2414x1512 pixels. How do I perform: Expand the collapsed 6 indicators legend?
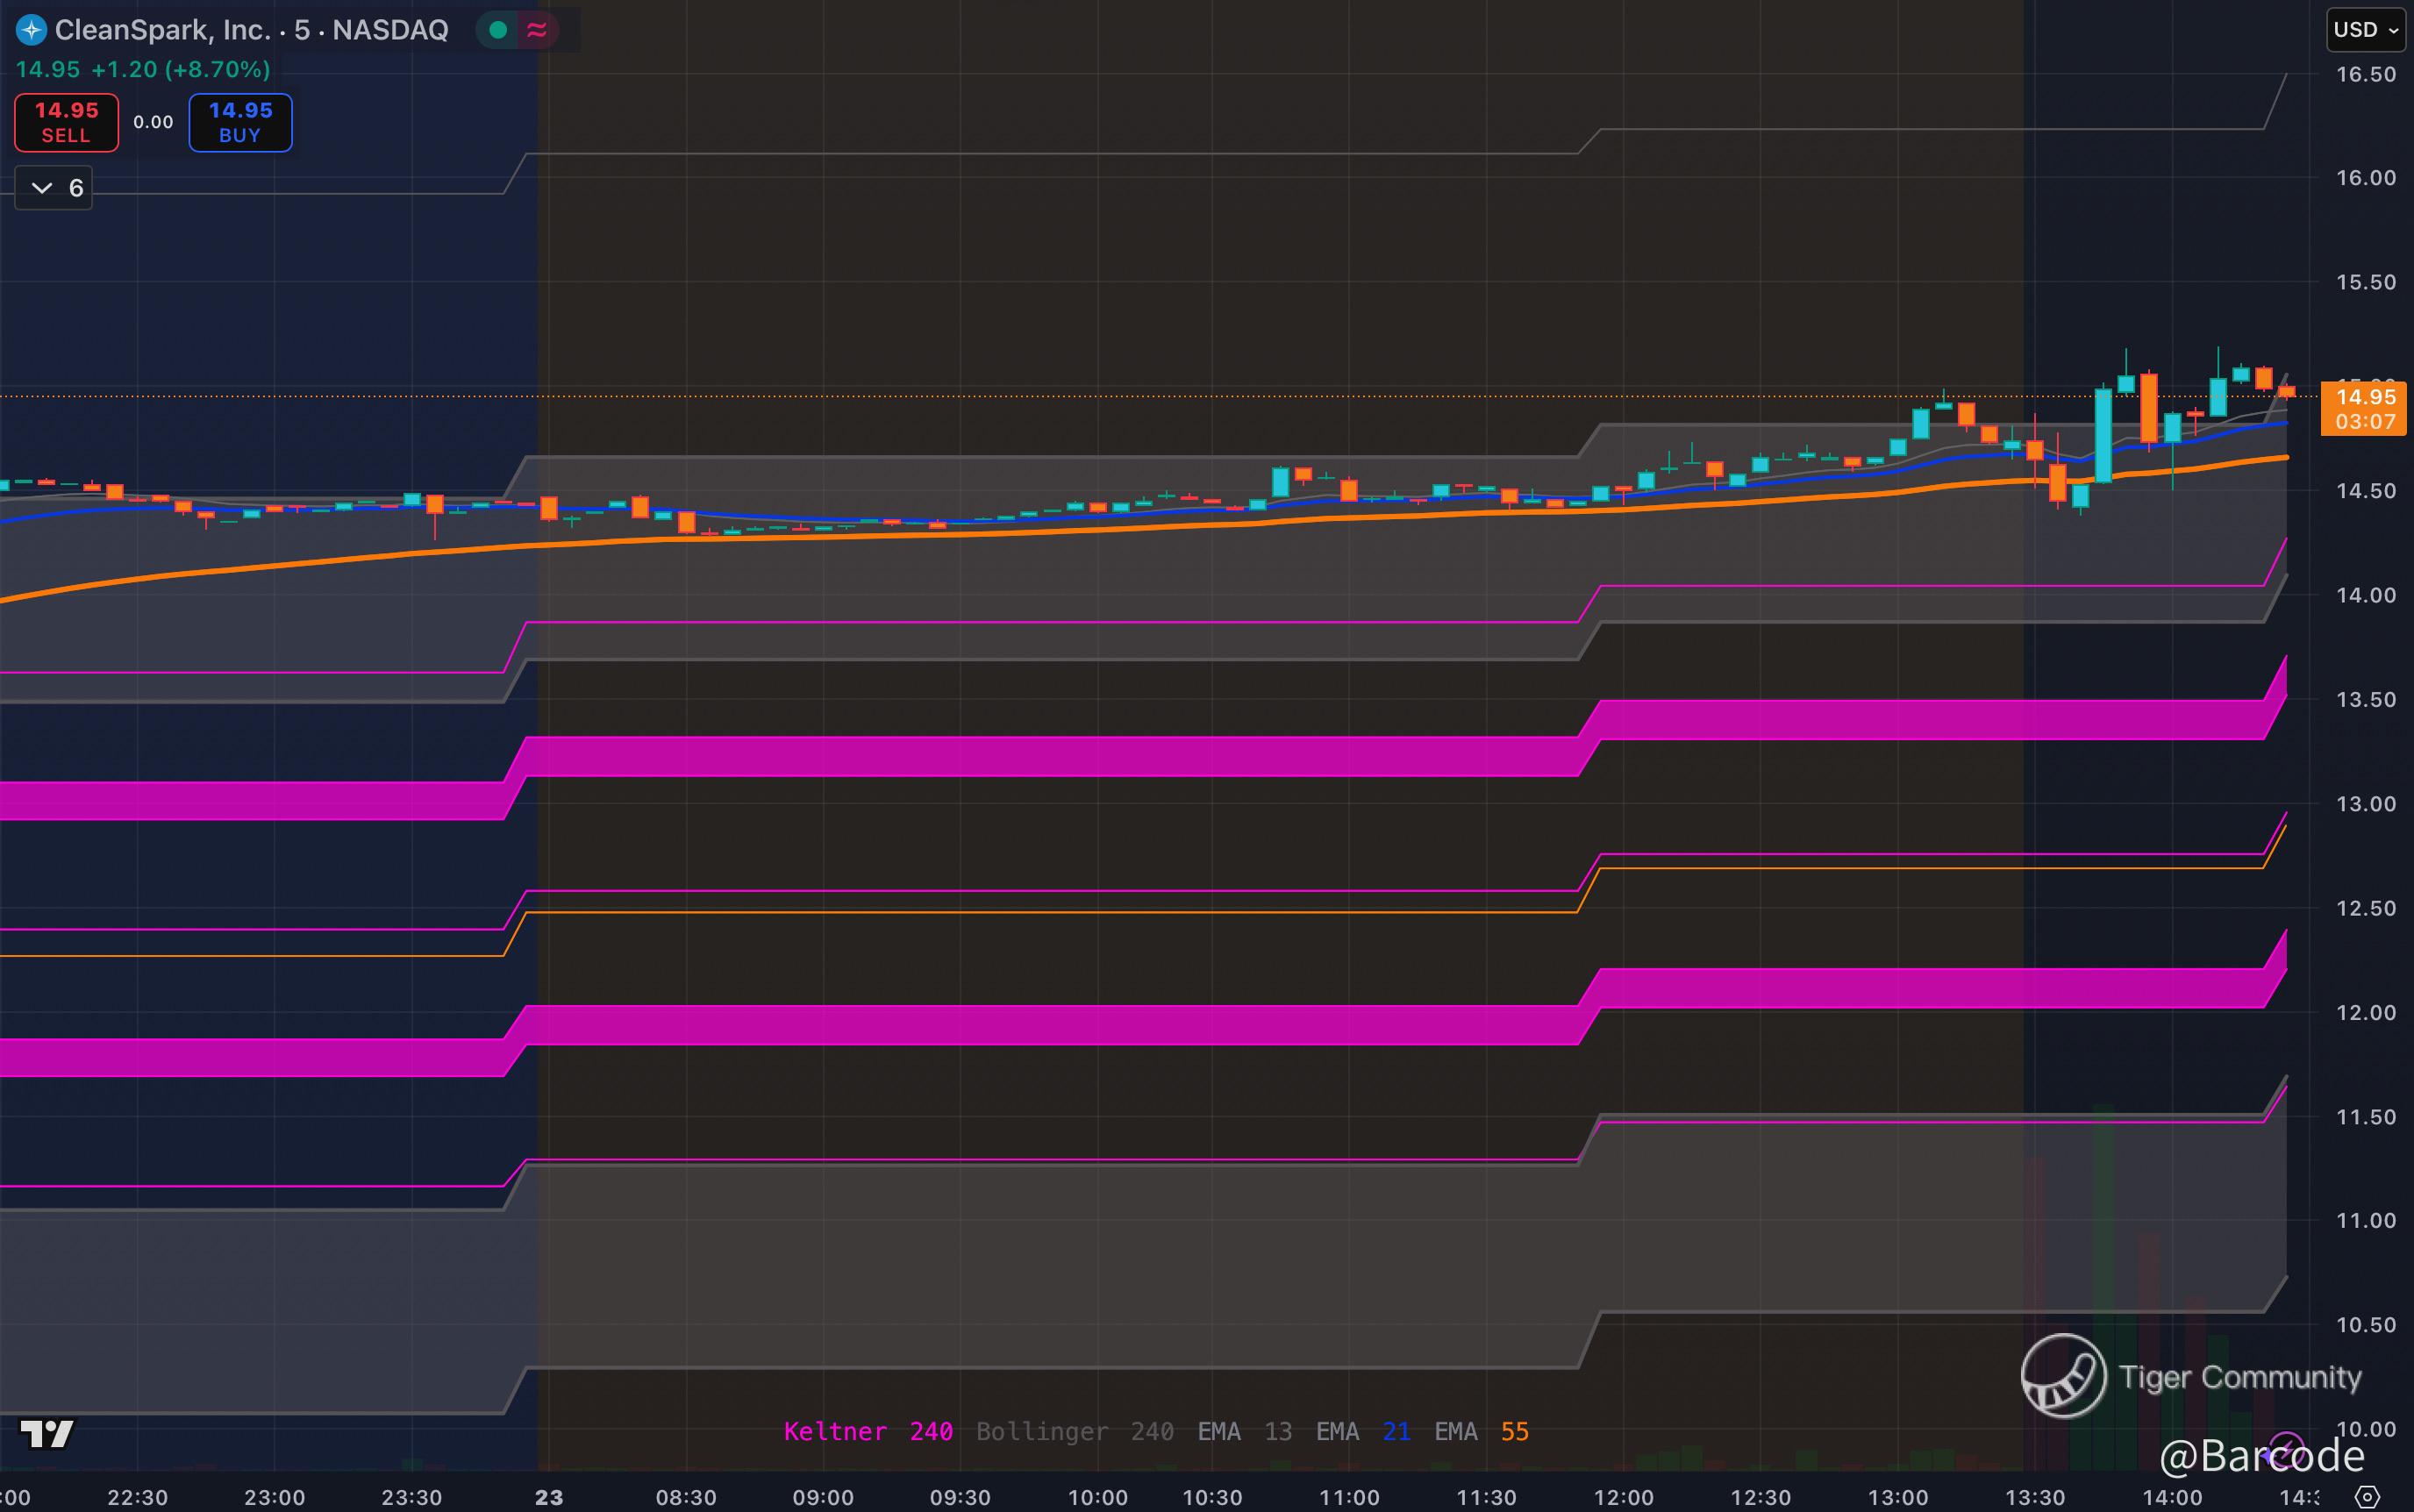[x=54, y=188]
